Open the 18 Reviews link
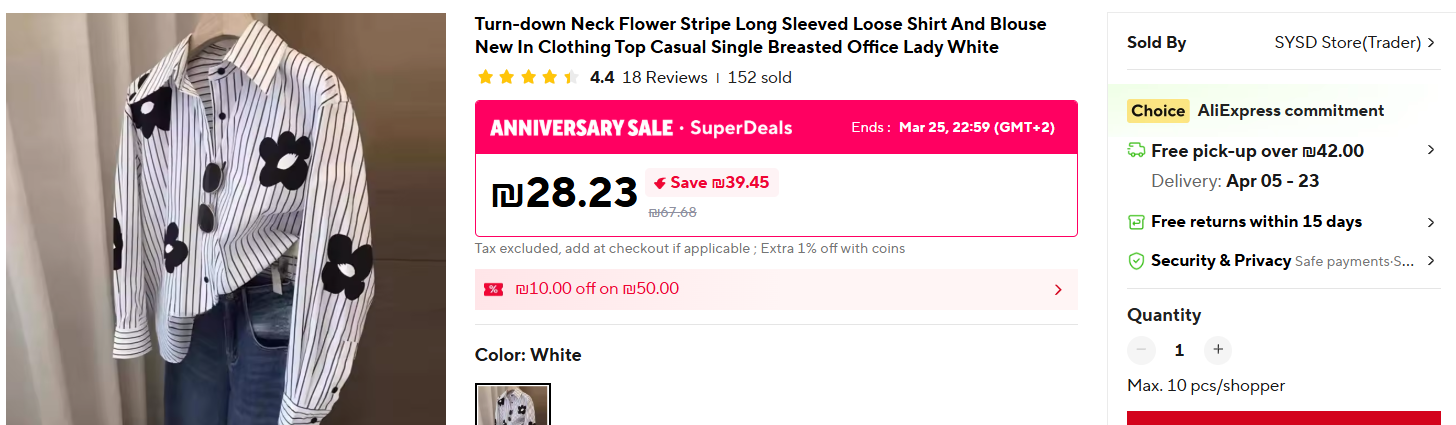Viewport: 1456px width, 425px height. pos(664,77)
